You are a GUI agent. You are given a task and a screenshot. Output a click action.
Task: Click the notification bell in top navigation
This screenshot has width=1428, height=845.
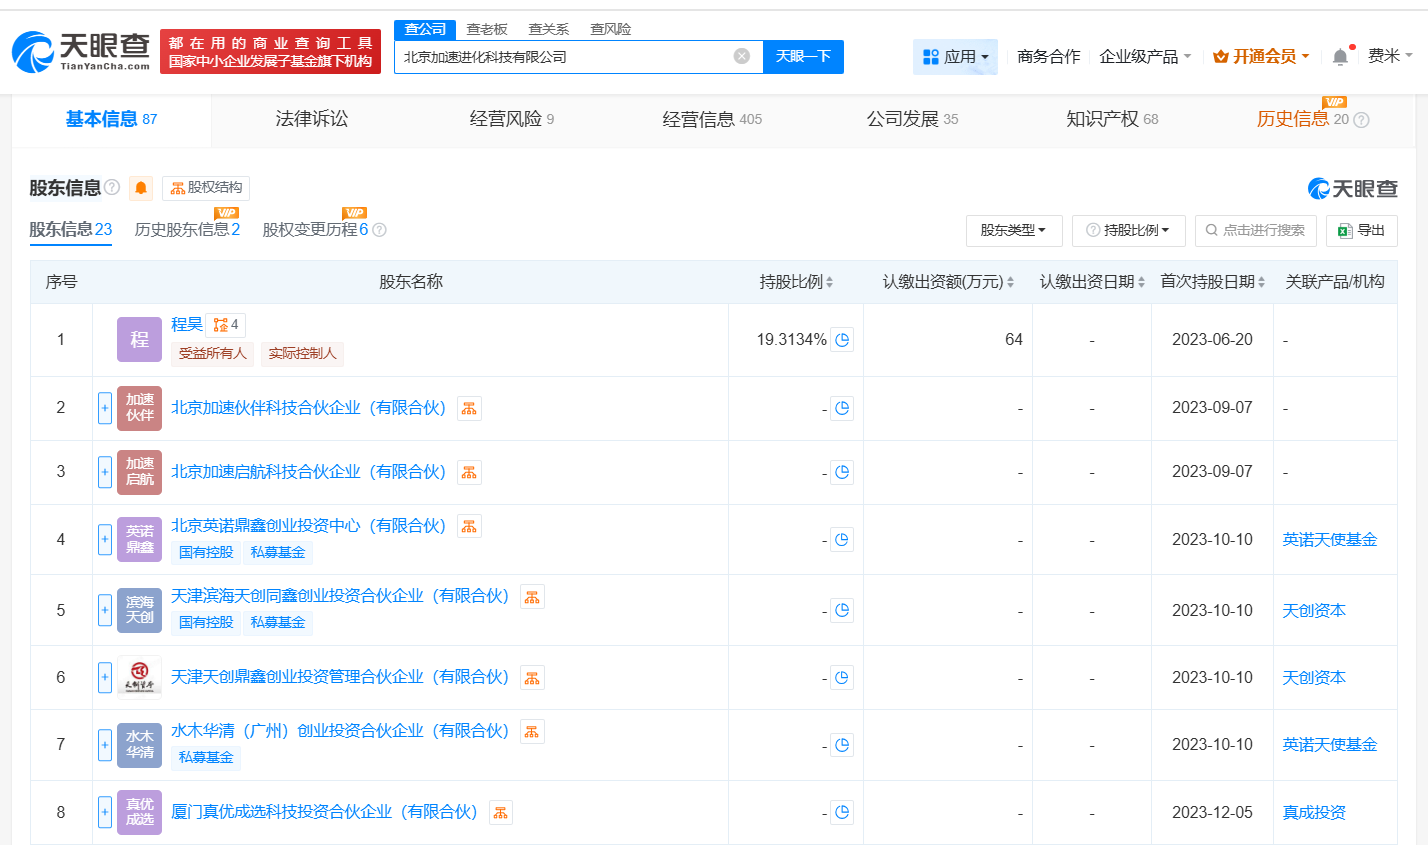pyautogui.click(x=1340, y=57)
